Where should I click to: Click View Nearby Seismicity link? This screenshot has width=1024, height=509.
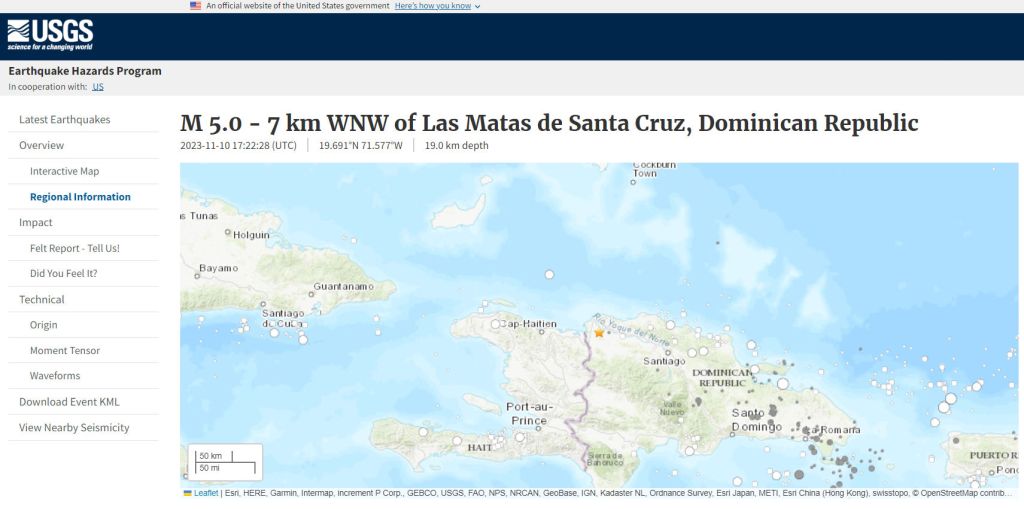(x=74, y=428)
